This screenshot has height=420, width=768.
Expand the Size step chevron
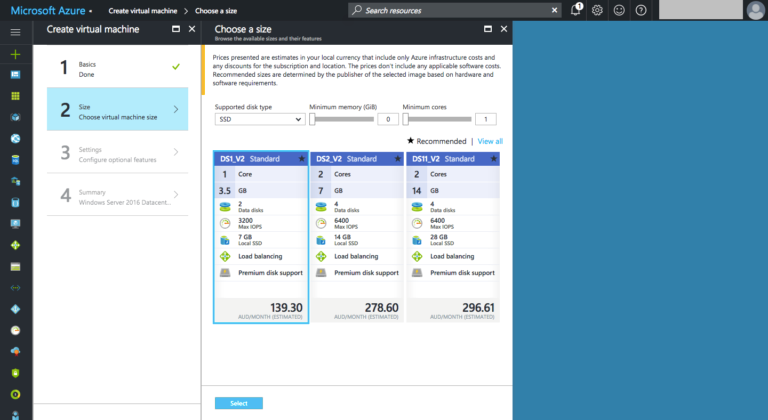pos(176,109)
